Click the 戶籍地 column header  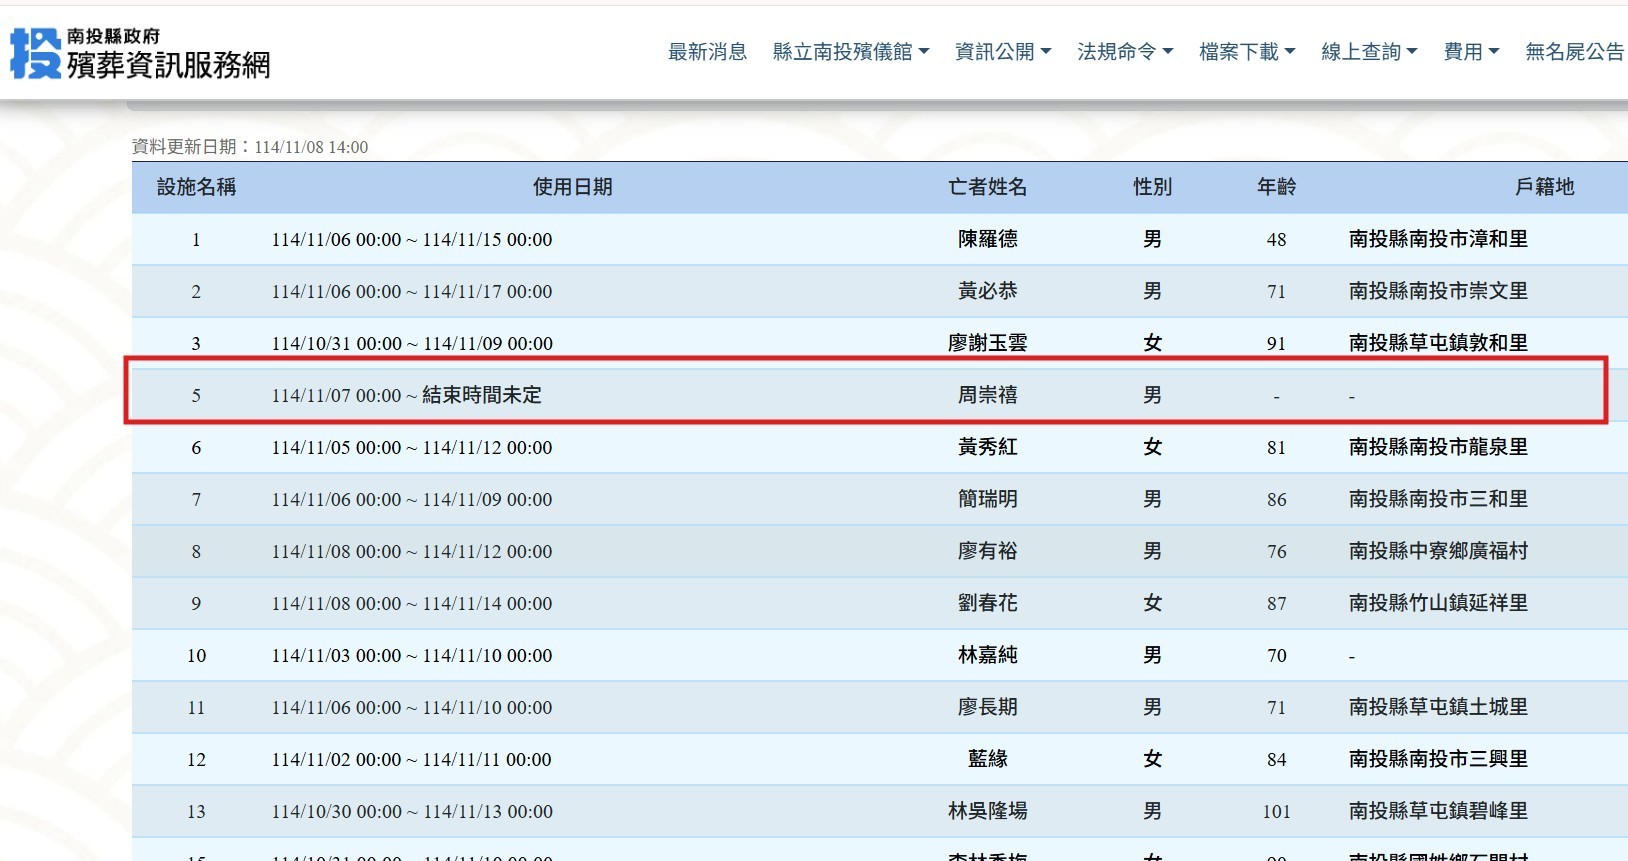coord(1544,187)
